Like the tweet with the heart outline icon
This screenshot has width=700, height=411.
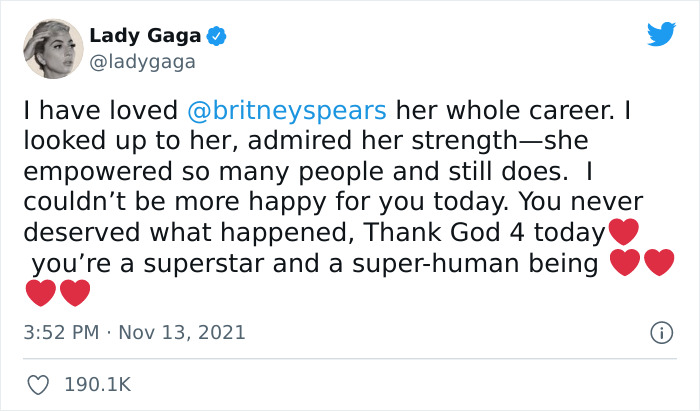click(38, 384)
